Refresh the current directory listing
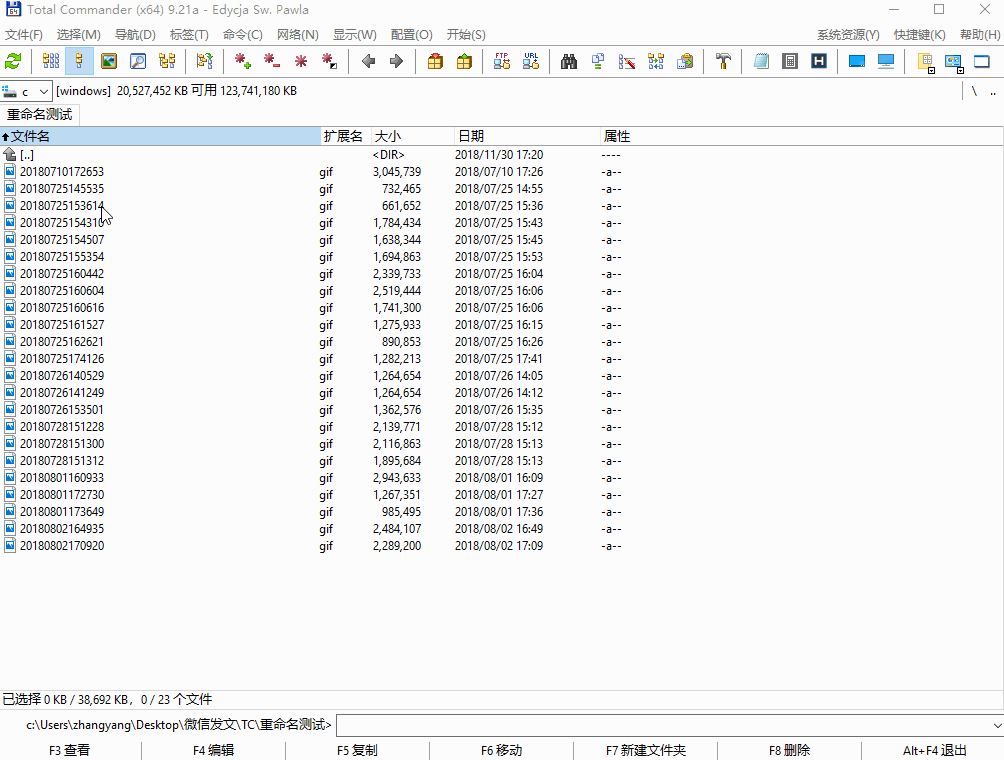This screenshot has width=1004, height=760. click(14, 61)
